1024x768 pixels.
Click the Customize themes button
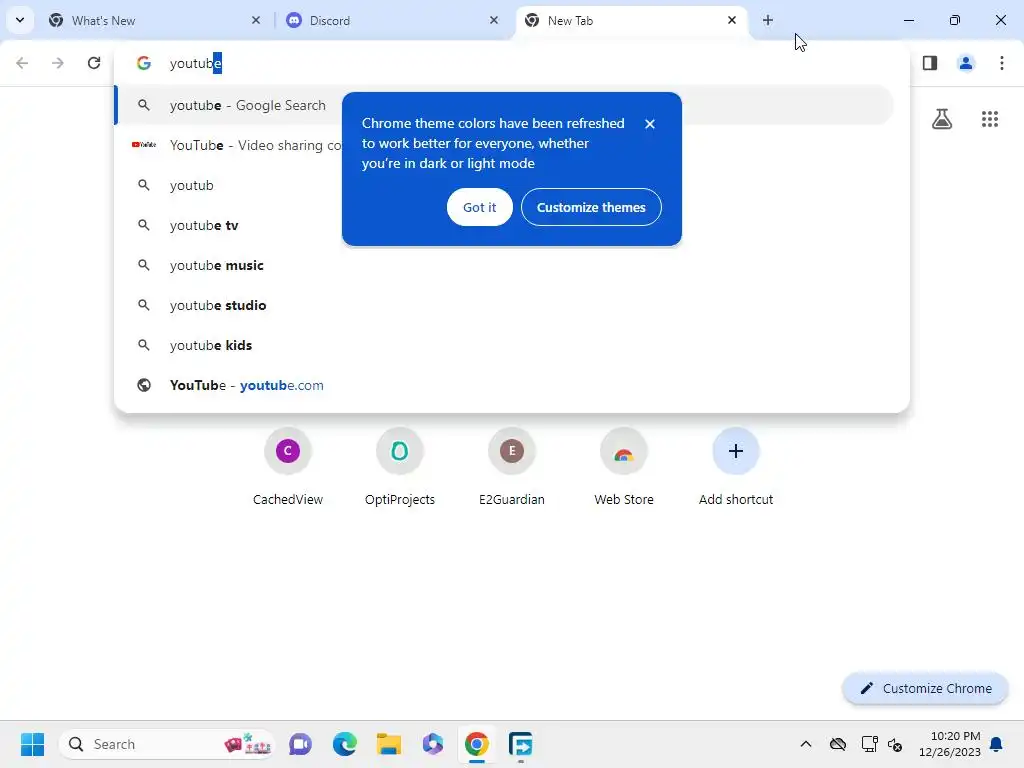(591, 207)
